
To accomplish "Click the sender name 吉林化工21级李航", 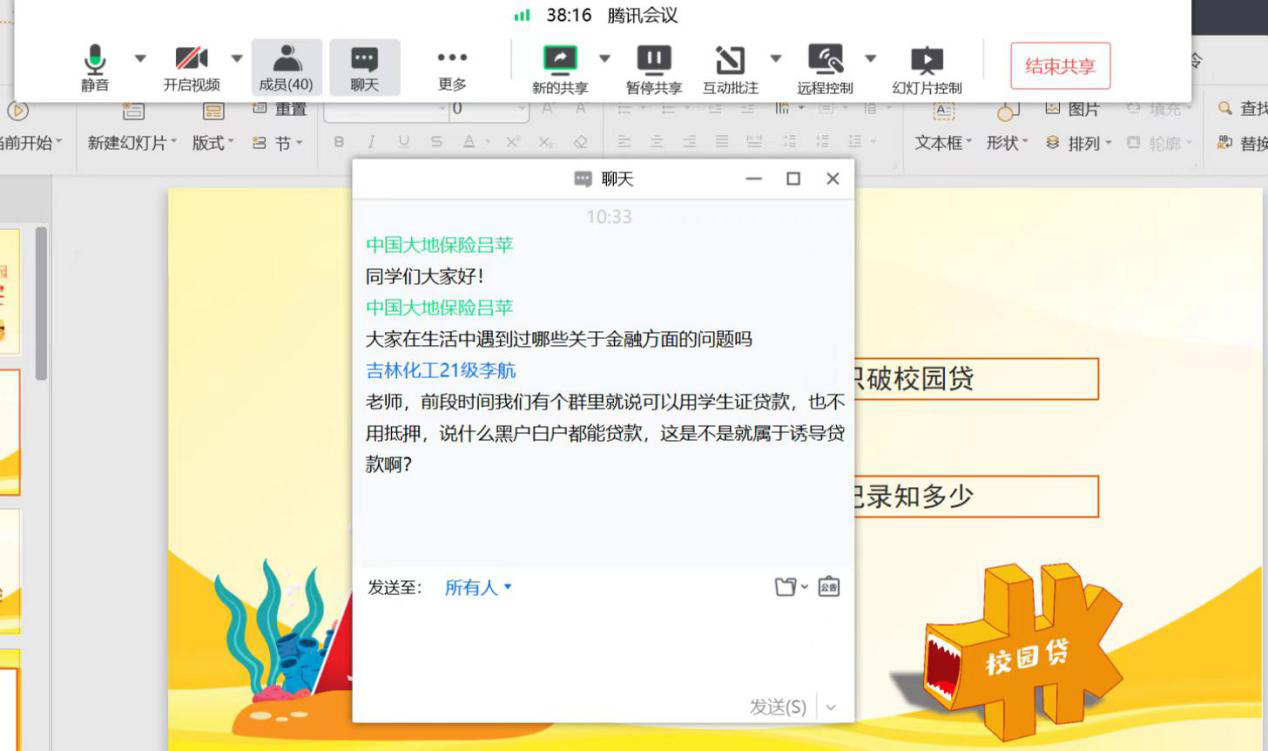I will click(x=441, y=370).
